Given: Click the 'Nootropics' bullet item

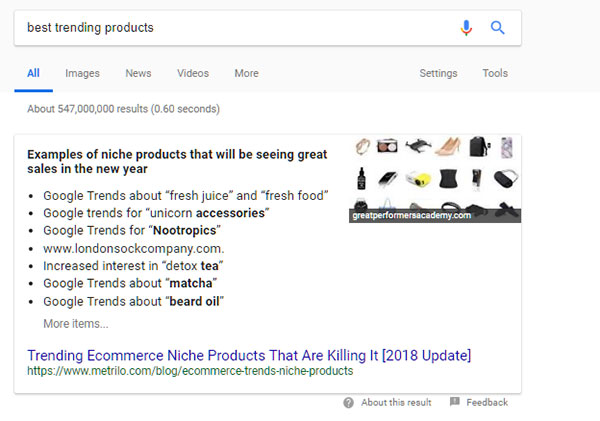Looking at the screenshot, I should tap(132, 230).
